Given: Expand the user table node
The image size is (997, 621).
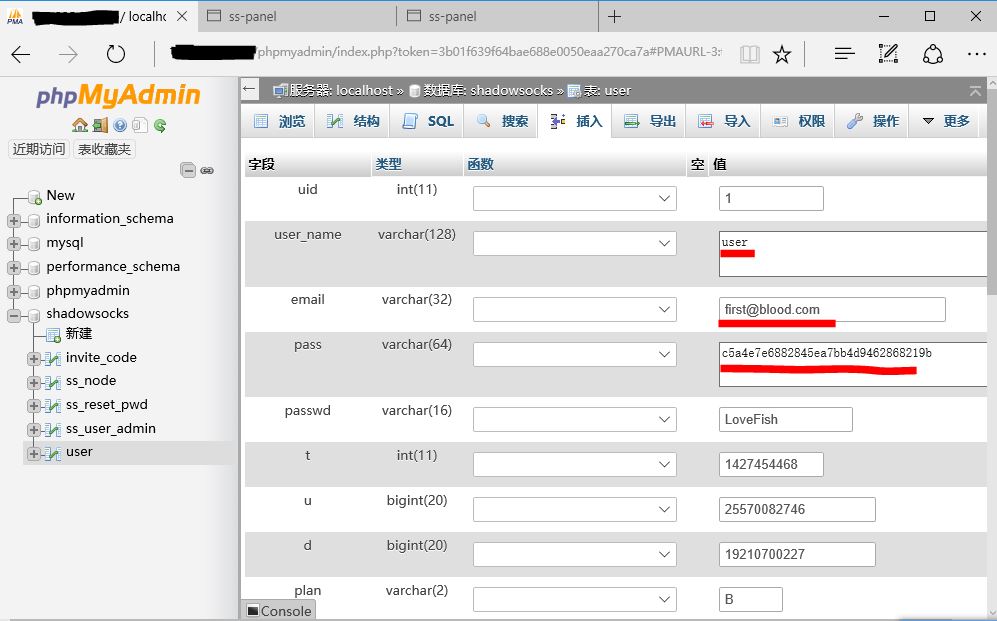Looking at the screenshot, I should tap(34, 453).
